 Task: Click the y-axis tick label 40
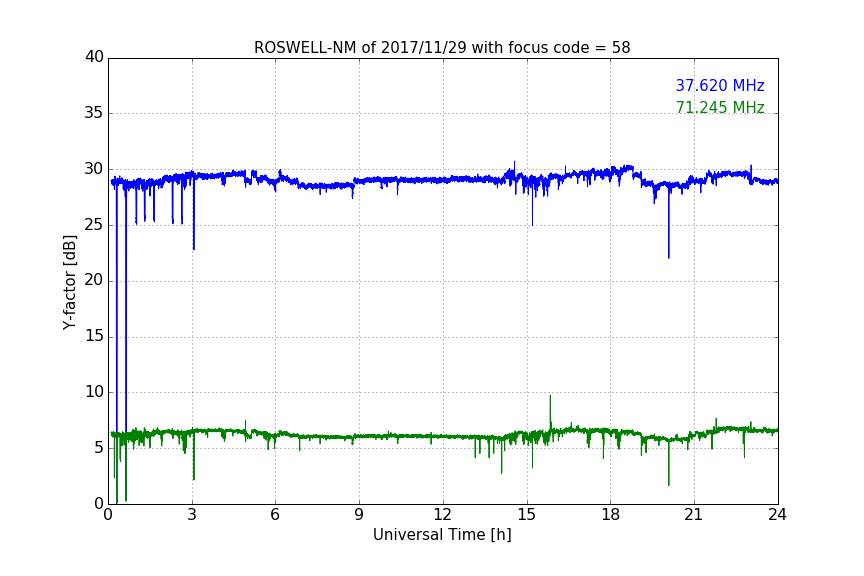pyautogui.click(x=94, y=57)
